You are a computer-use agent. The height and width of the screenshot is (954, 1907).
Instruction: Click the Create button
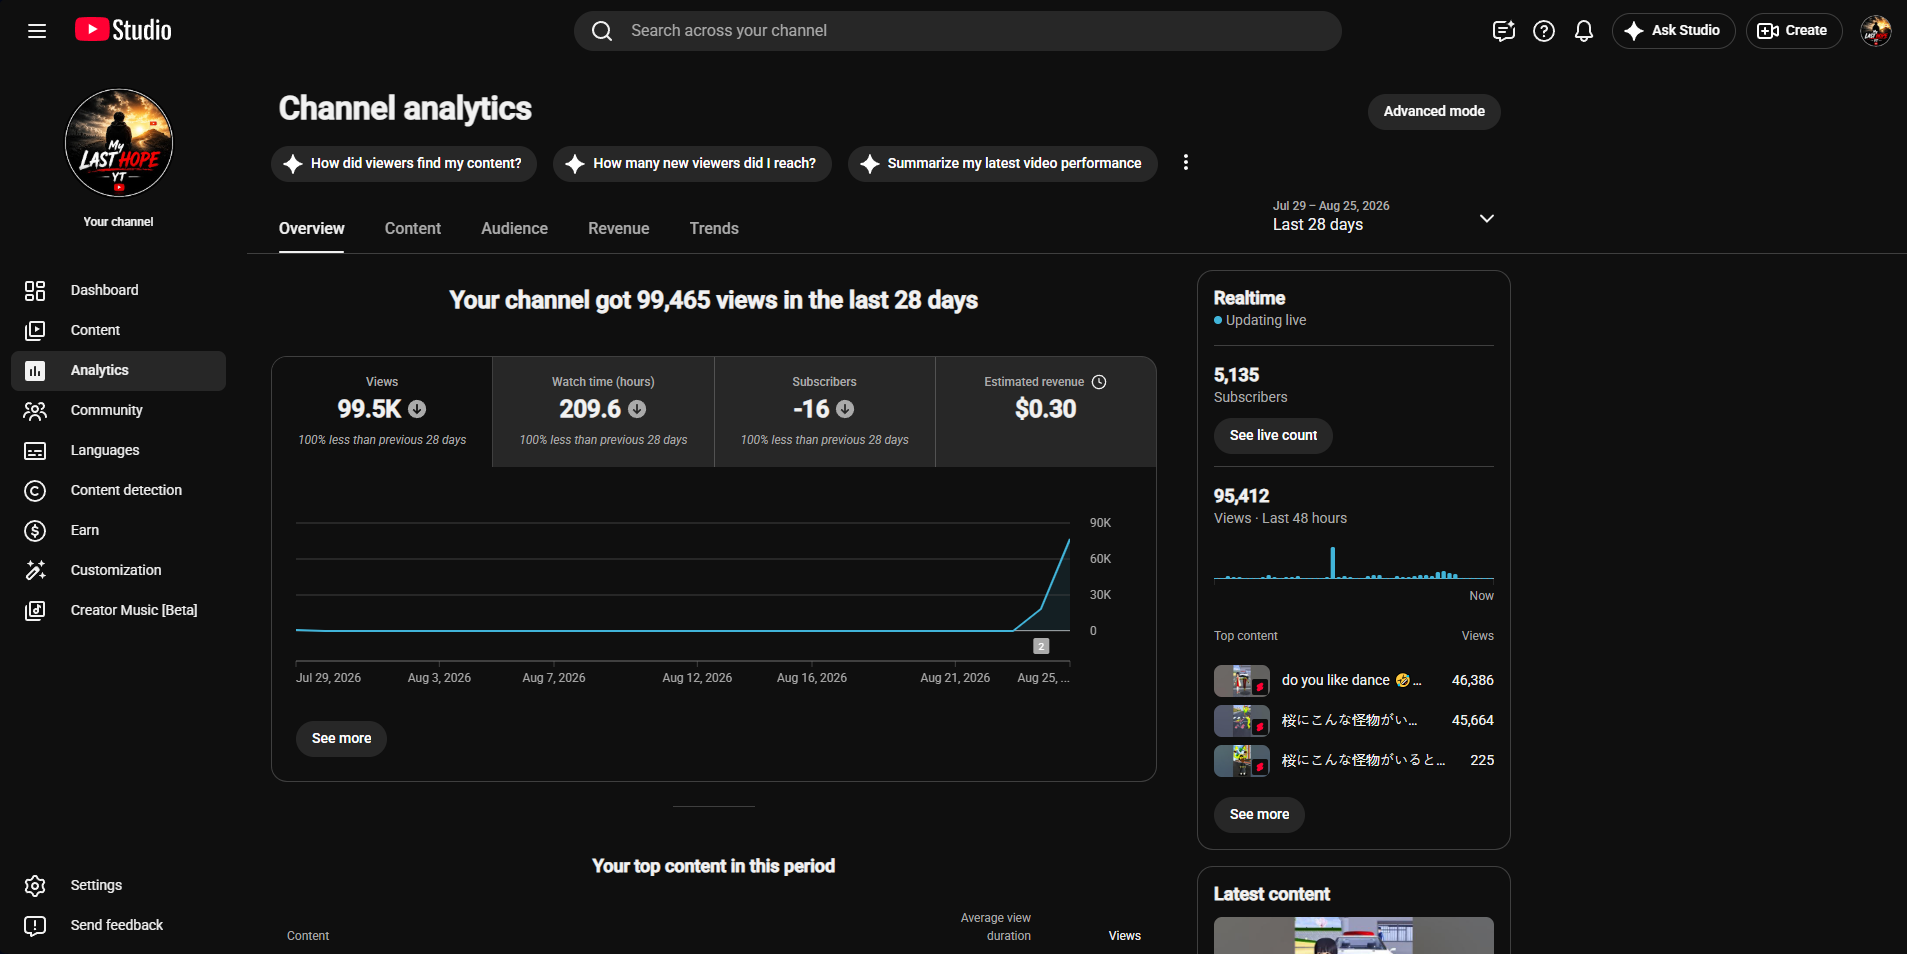[x=1793, y=31]
